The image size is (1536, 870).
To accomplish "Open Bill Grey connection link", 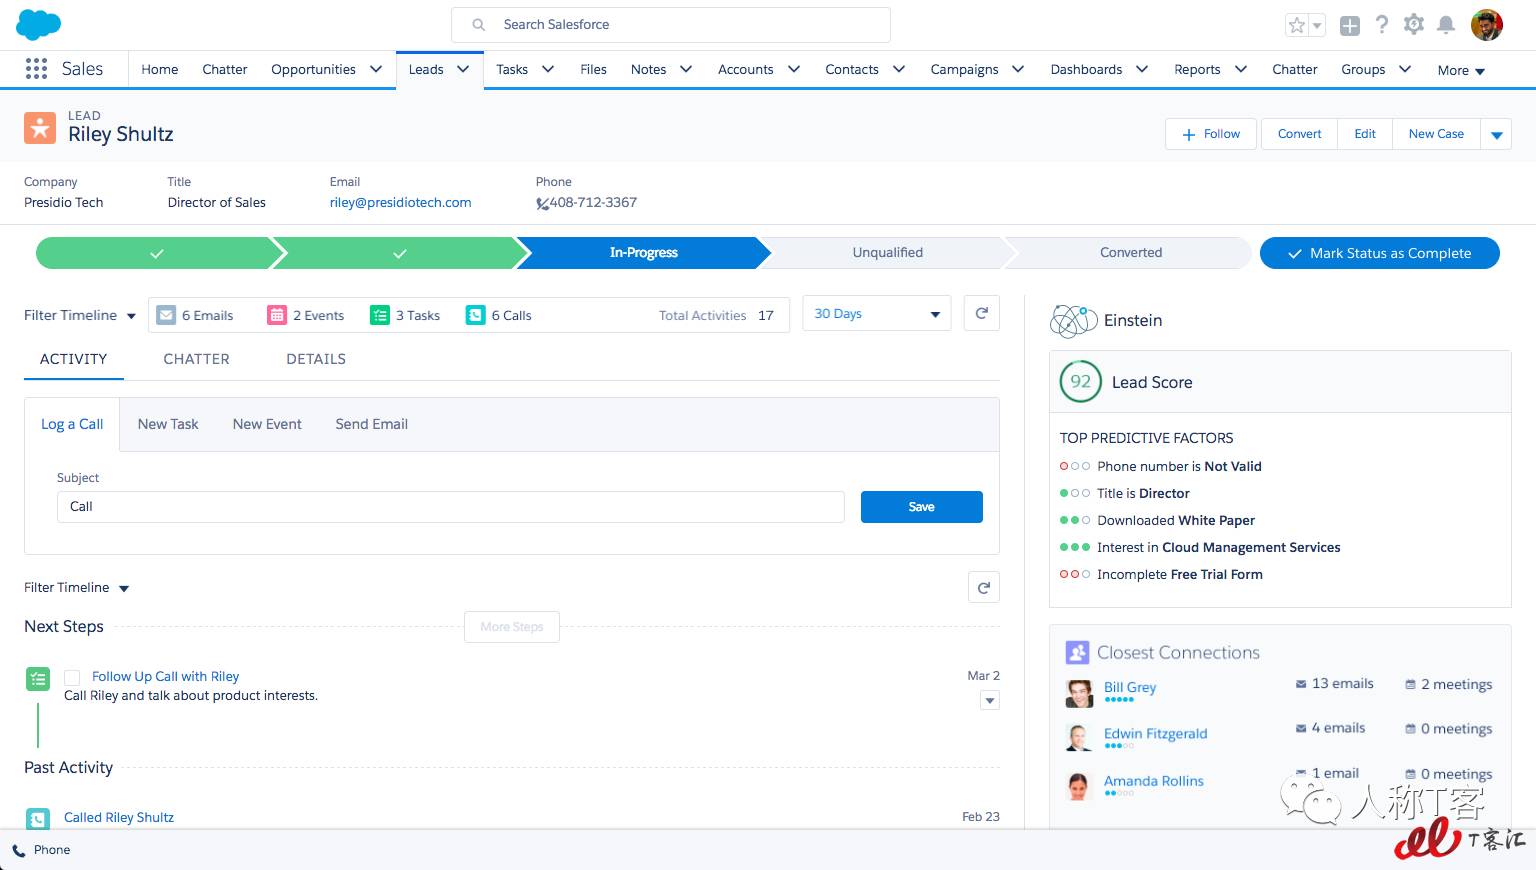I will pos(1129,687).
